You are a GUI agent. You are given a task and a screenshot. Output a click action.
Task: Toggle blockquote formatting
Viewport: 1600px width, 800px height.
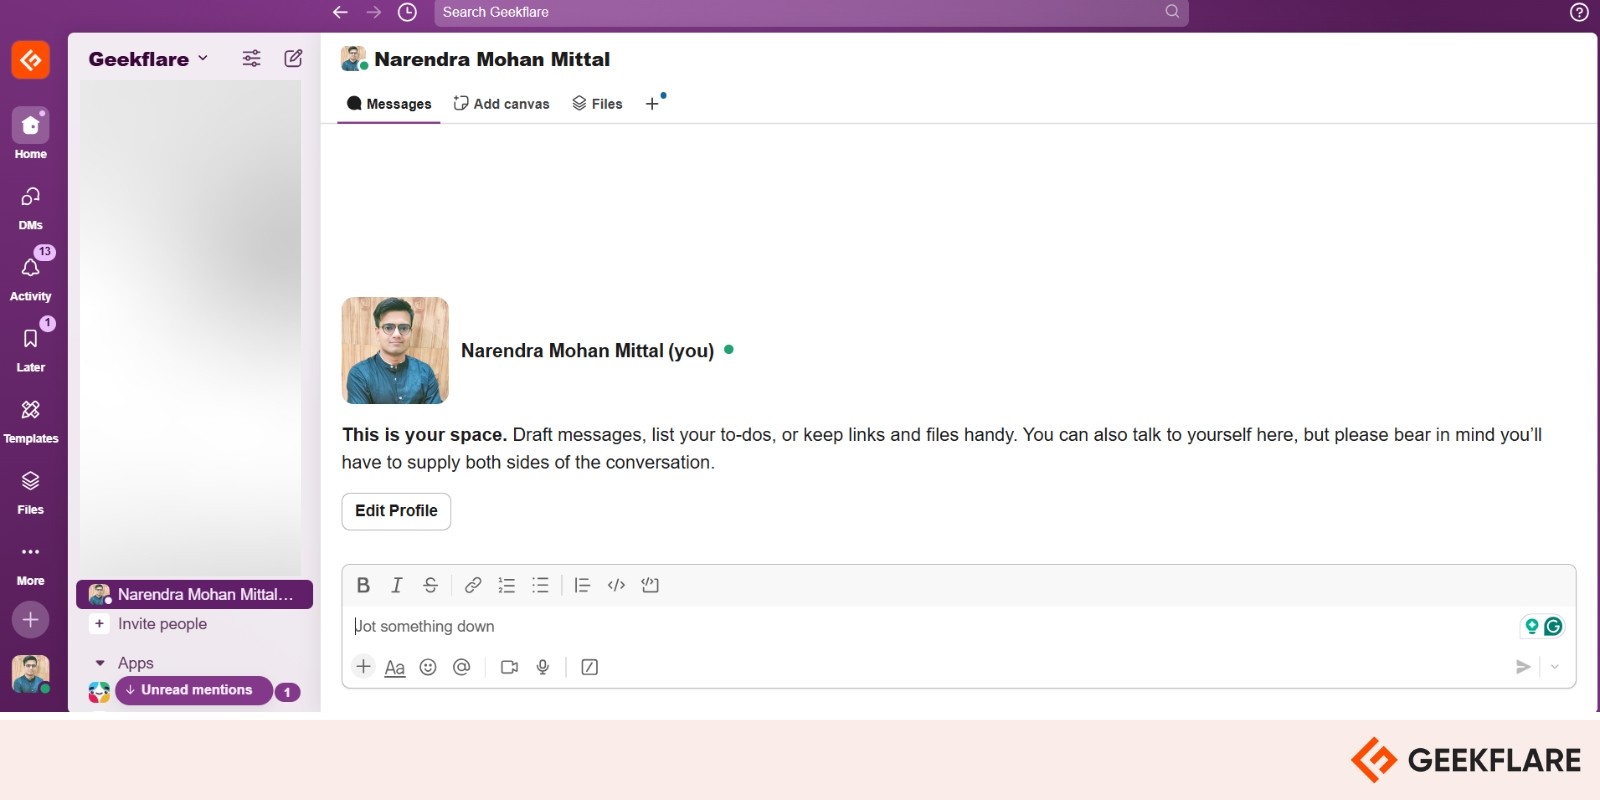coord(582,585)
